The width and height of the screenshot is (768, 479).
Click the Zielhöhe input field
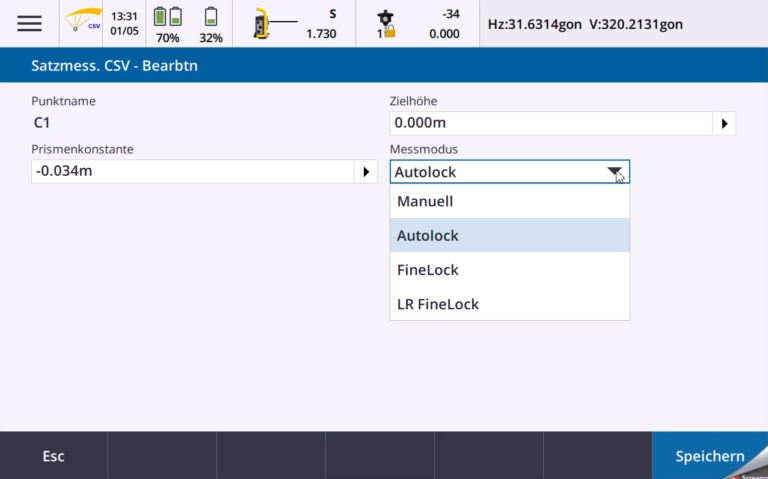549,124
